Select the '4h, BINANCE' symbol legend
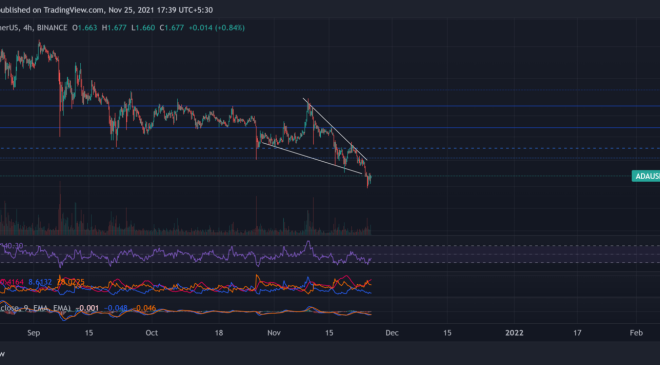 point(45,28)
